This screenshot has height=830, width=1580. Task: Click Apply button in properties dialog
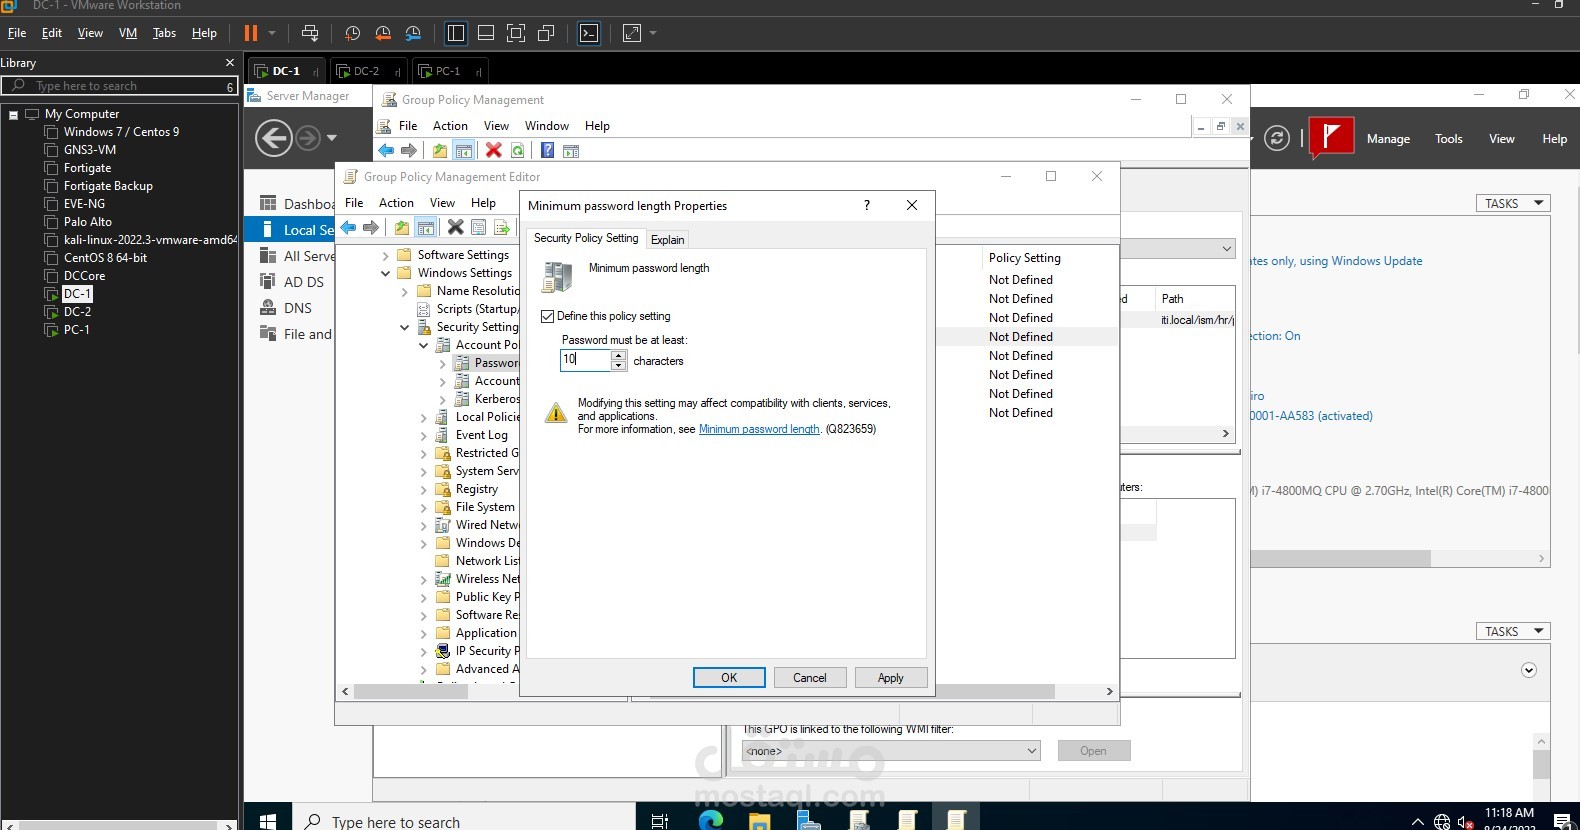(x=891, y=677)
